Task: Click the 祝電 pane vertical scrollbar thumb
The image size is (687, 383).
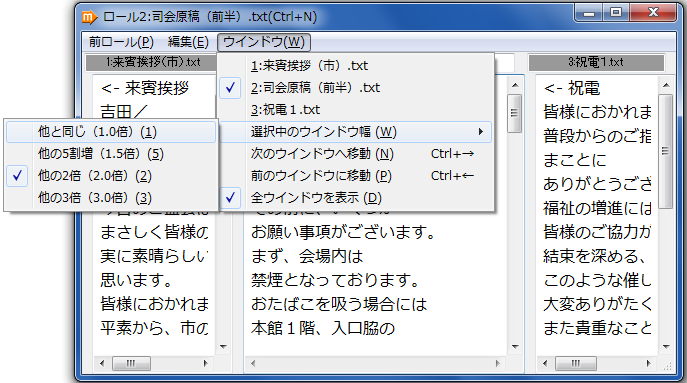Action: pyautogui.click(x=666, y=151)
